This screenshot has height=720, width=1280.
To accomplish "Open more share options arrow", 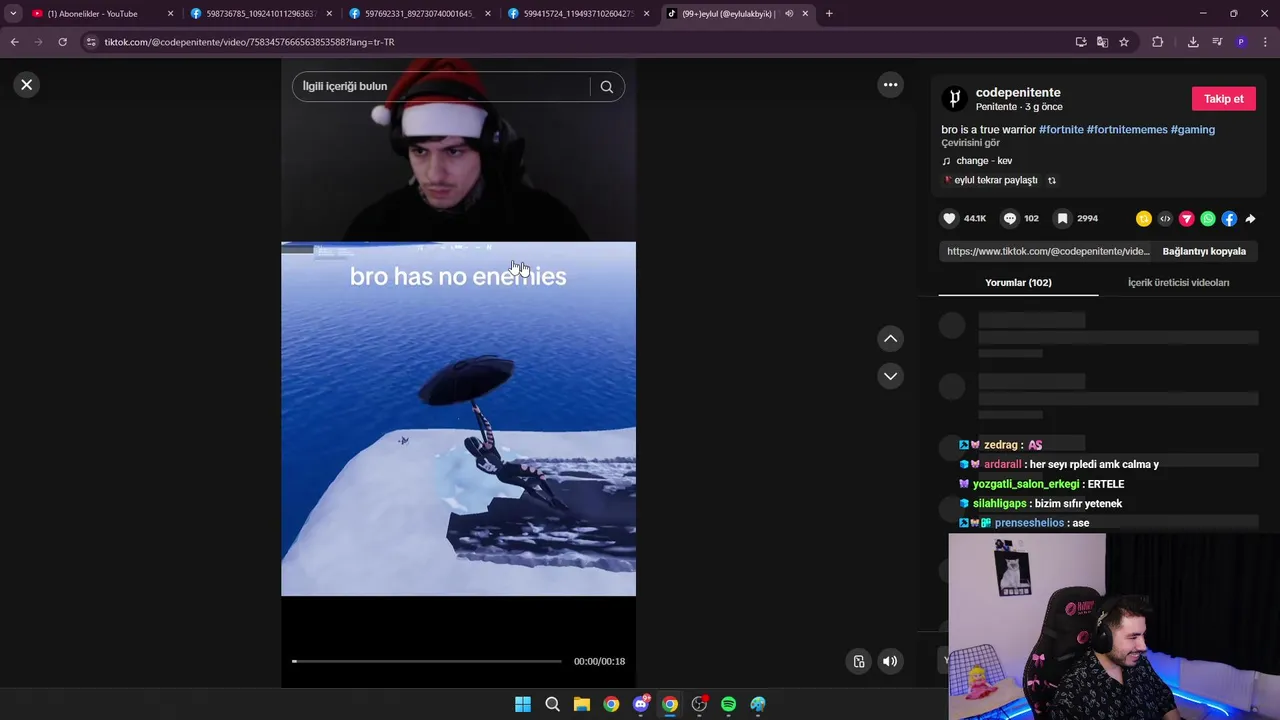I will tap(1250, 219).
